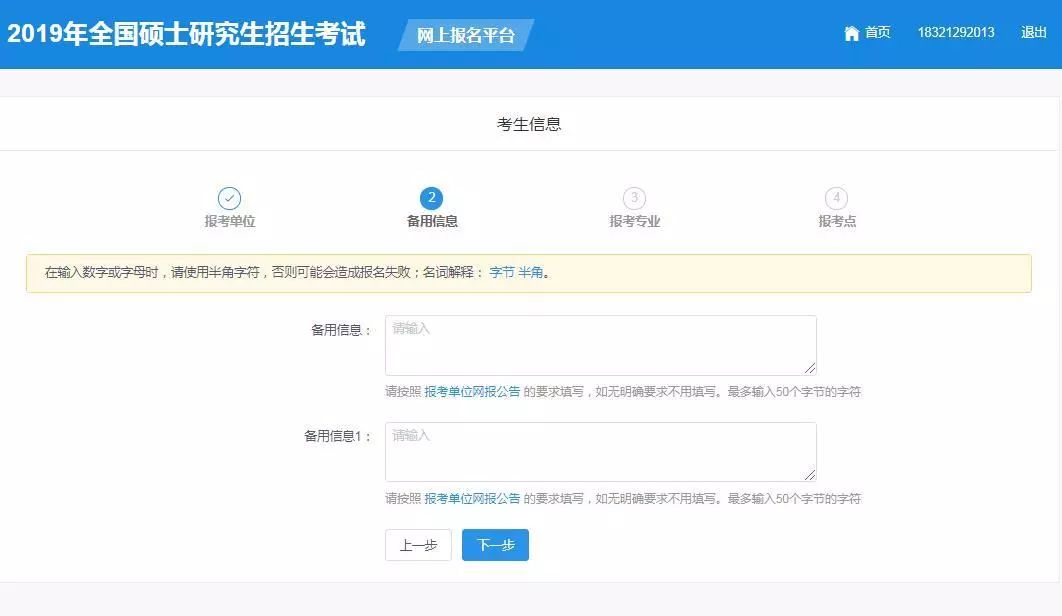This screenshot has width=1062, height=616.
Task: Click the resize handle of 备用信息1 textarea
Action: click(810, 475)
